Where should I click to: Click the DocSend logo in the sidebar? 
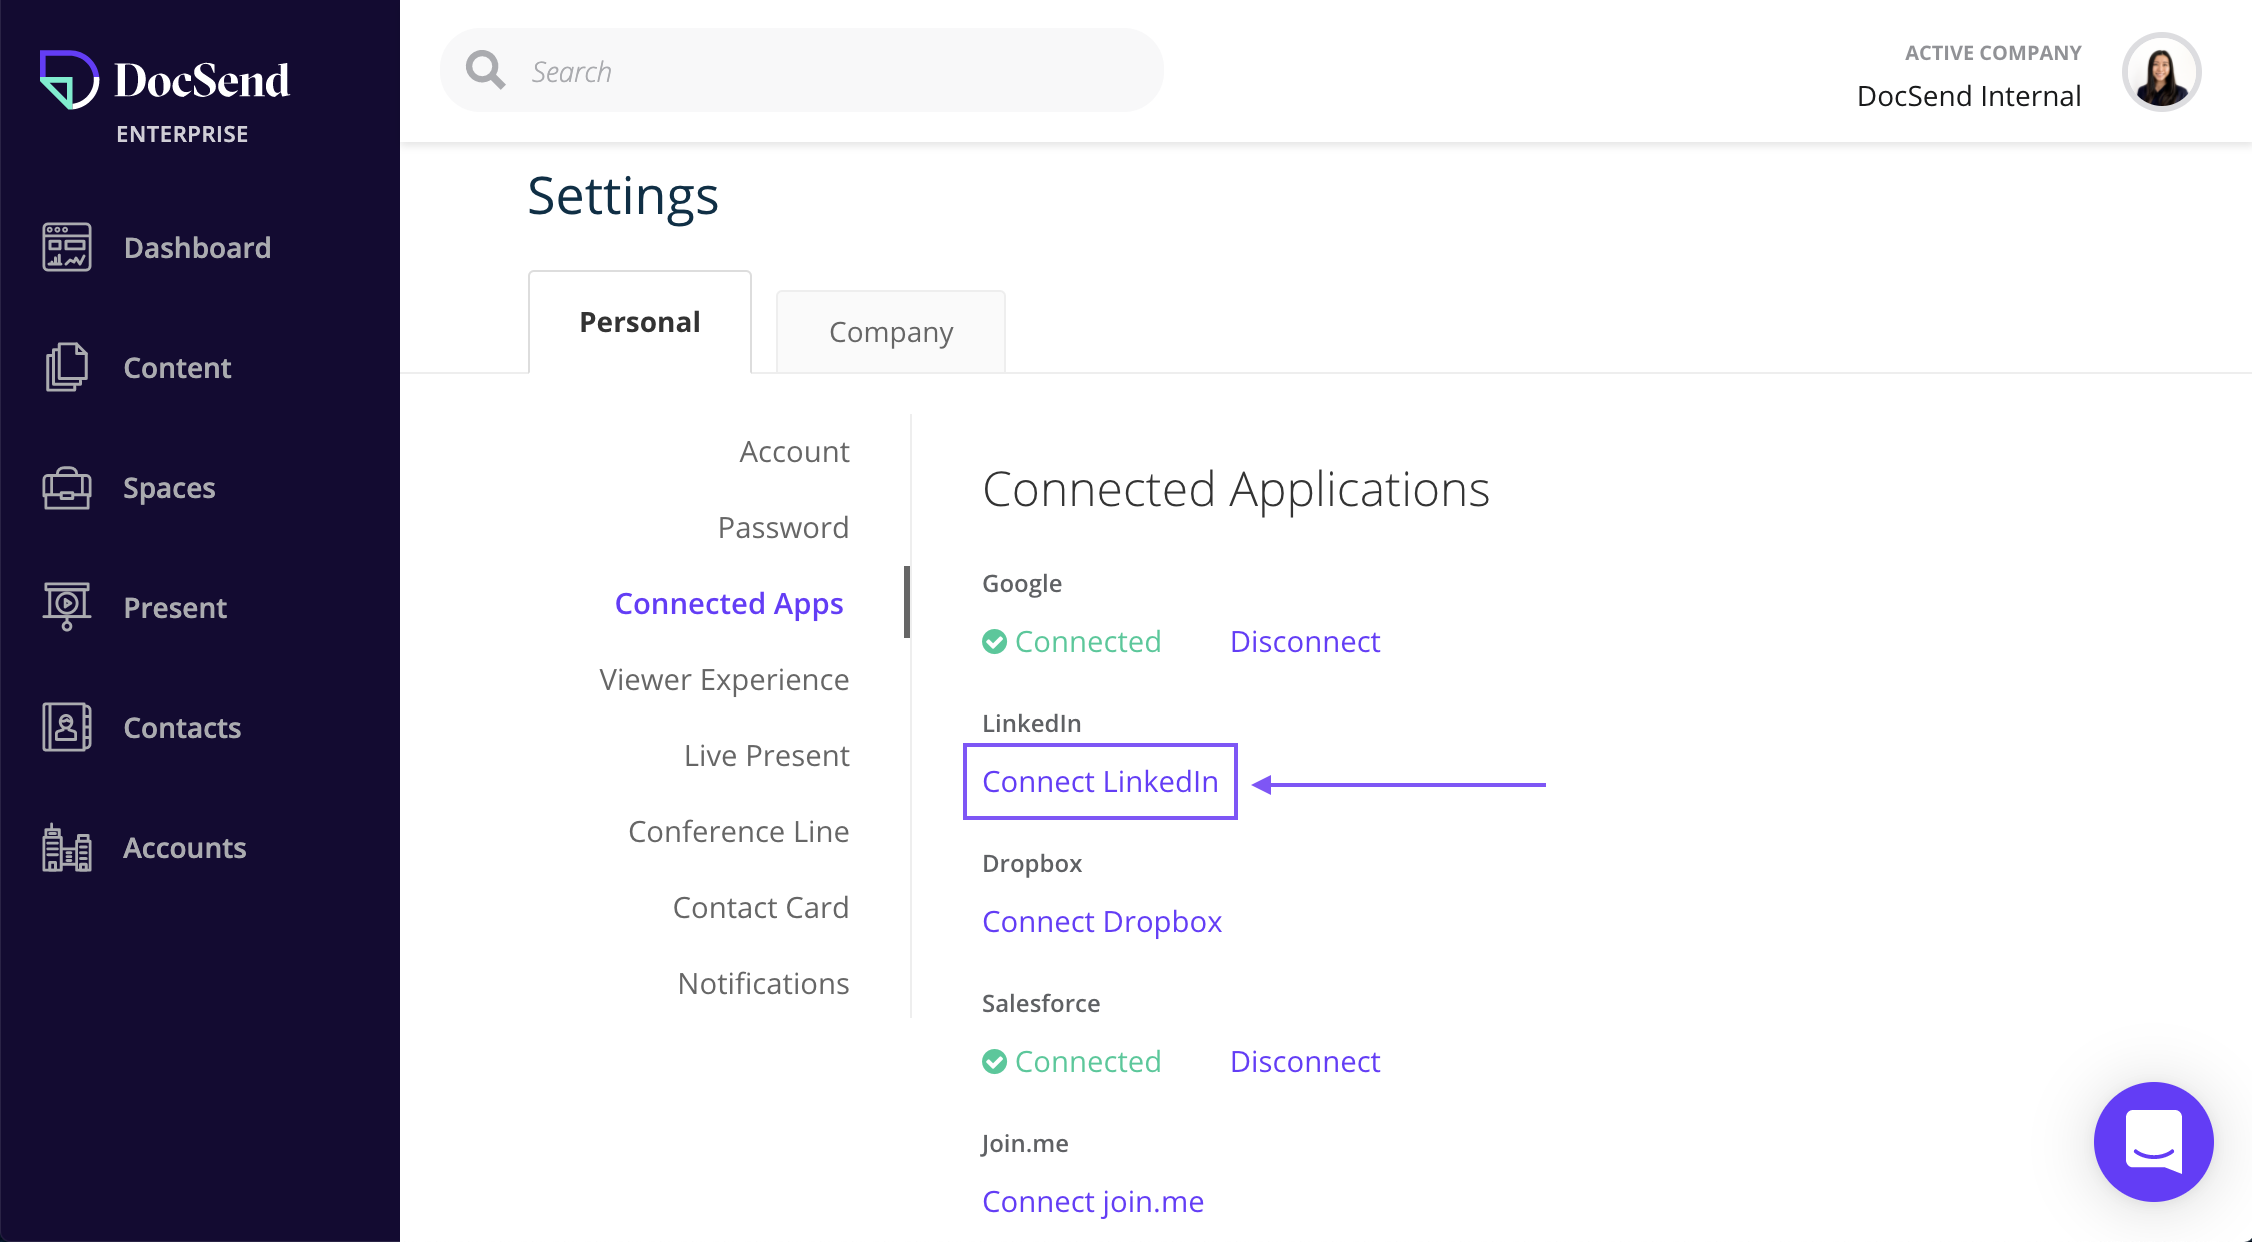[x=165, y=80]
